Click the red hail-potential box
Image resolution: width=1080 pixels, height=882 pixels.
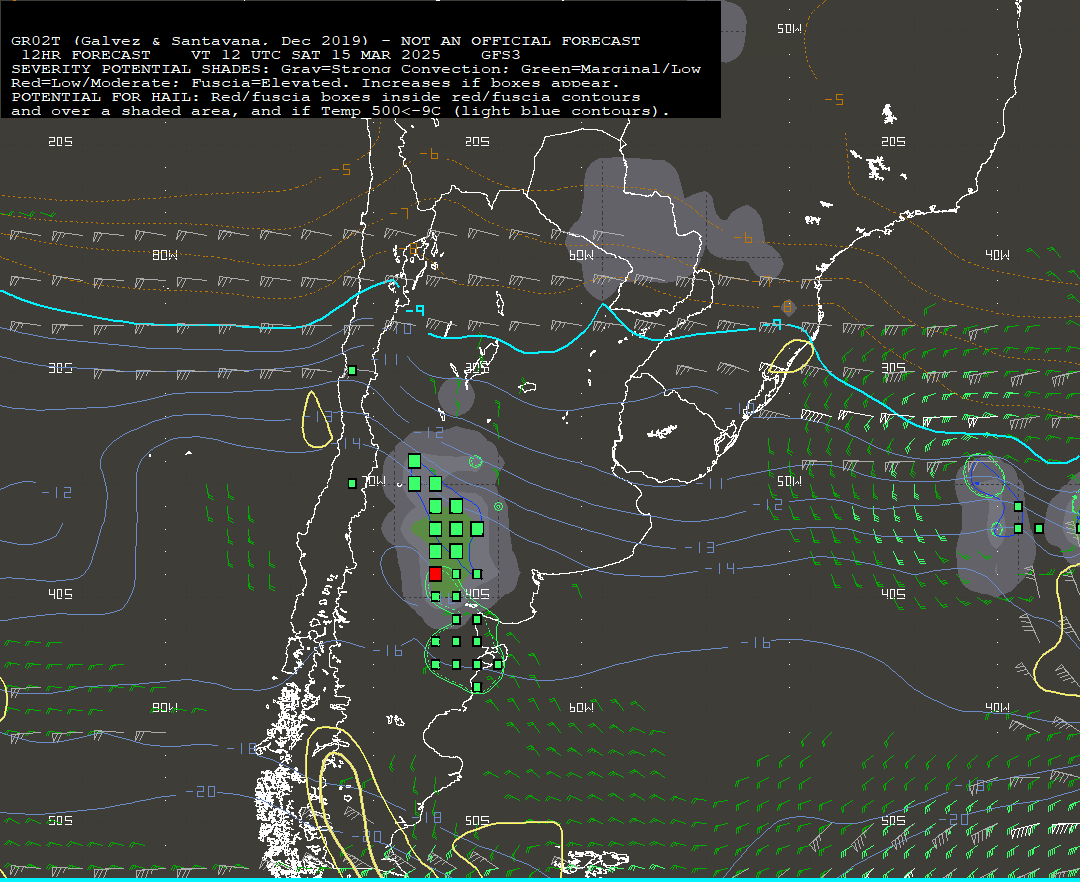tap(435, 574)
